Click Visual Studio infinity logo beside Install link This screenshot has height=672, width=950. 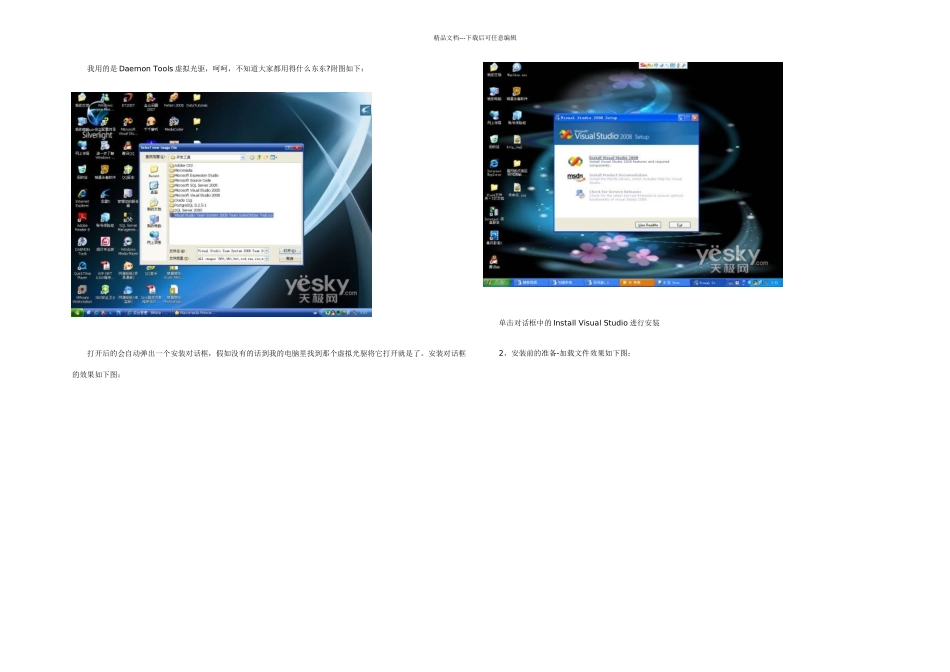pyautogui.click(x=575, y=161)
